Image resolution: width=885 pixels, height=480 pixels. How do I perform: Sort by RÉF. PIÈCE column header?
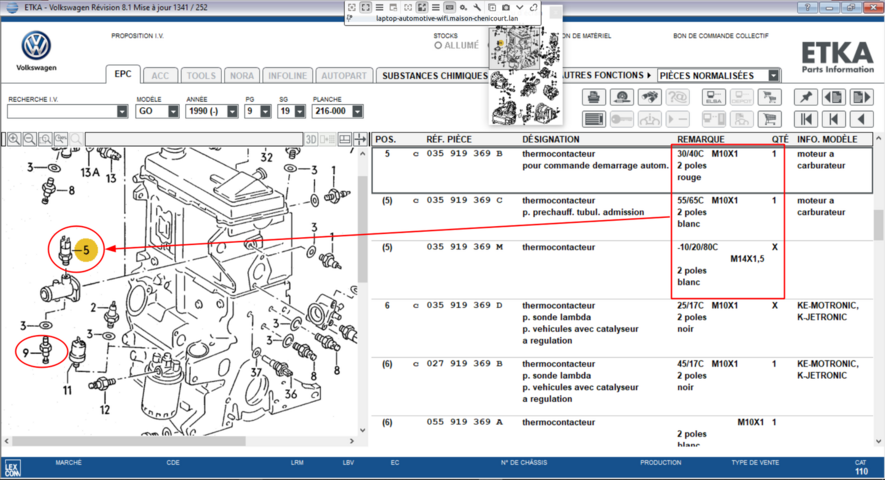[x=449, y=139]
